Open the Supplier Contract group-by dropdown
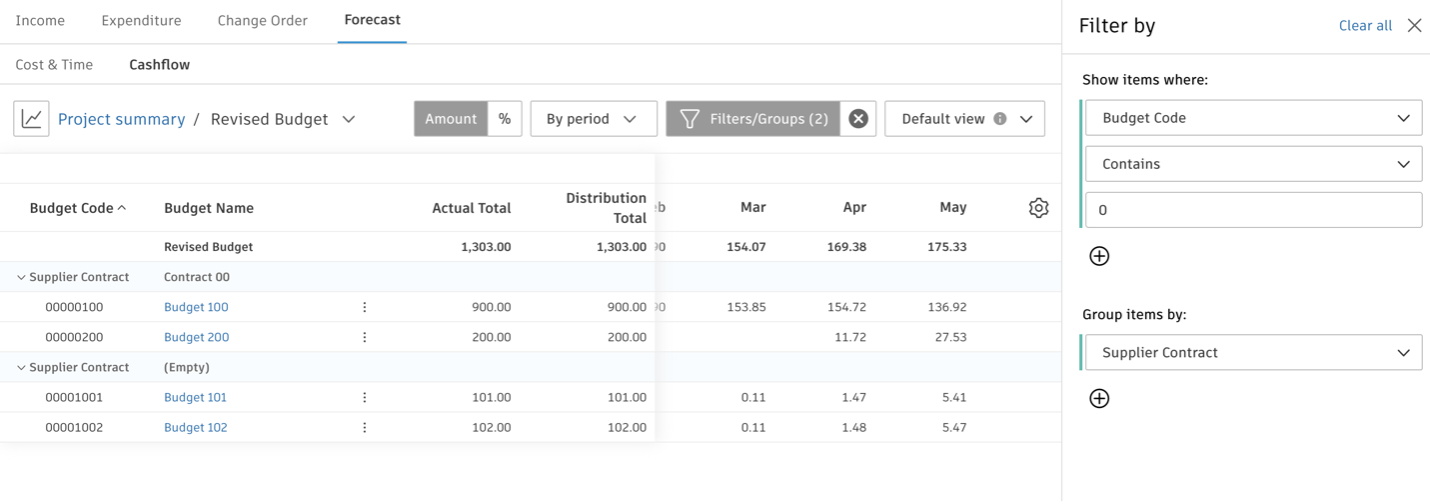This screenshot has height=504, width=1430. [x=1254, y=353]
